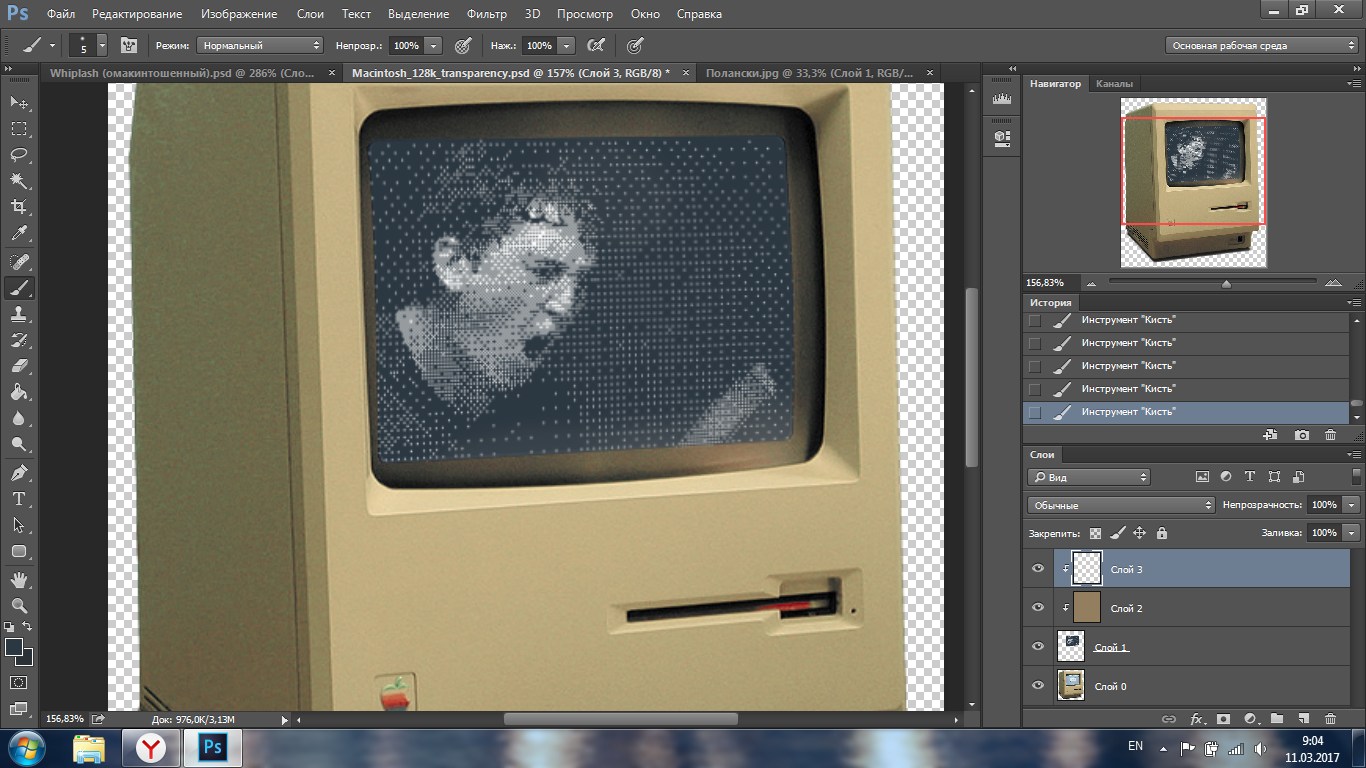The height and width of the screenshot is (768, 1366).
Task: Switch to the Каналы tab
Action: pos(1114,84)
